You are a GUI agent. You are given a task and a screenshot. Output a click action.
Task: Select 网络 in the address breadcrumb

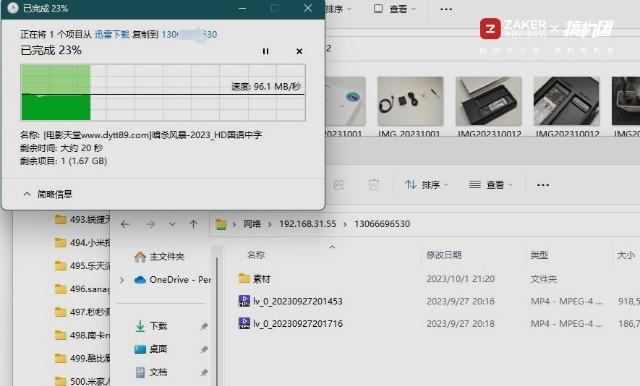click(252, 224)
